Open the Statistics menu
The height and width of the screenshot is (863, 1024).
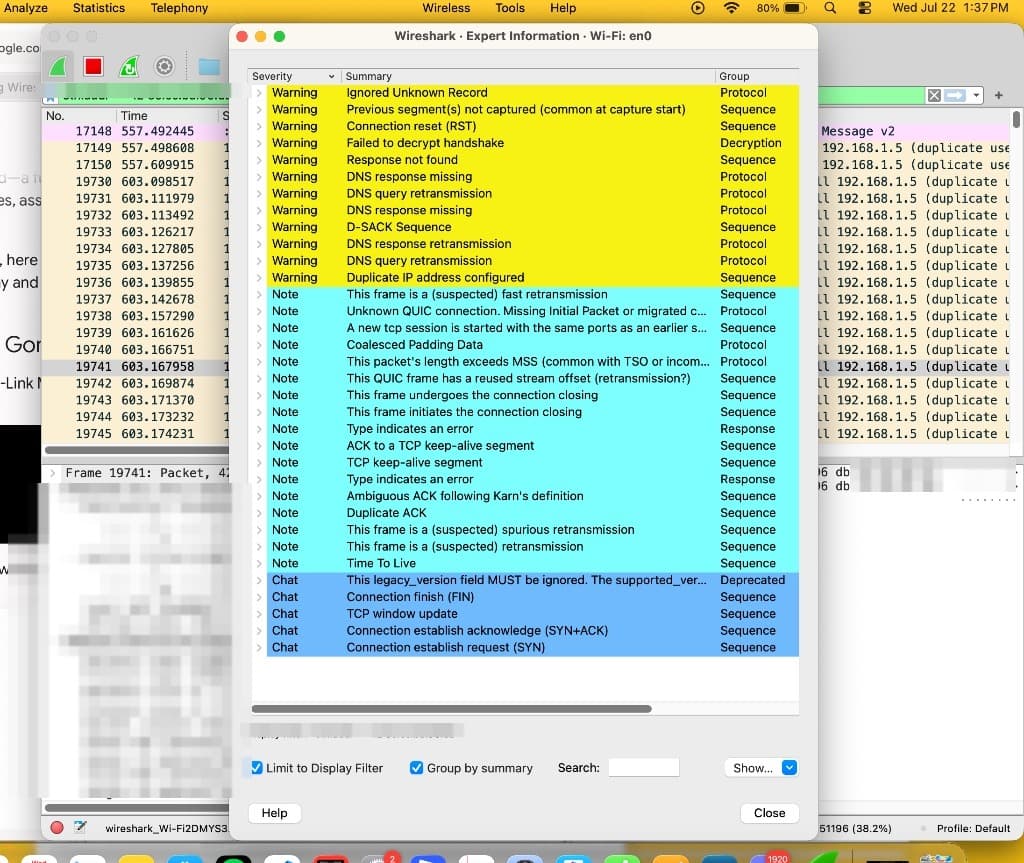click(x=99, y=8)
